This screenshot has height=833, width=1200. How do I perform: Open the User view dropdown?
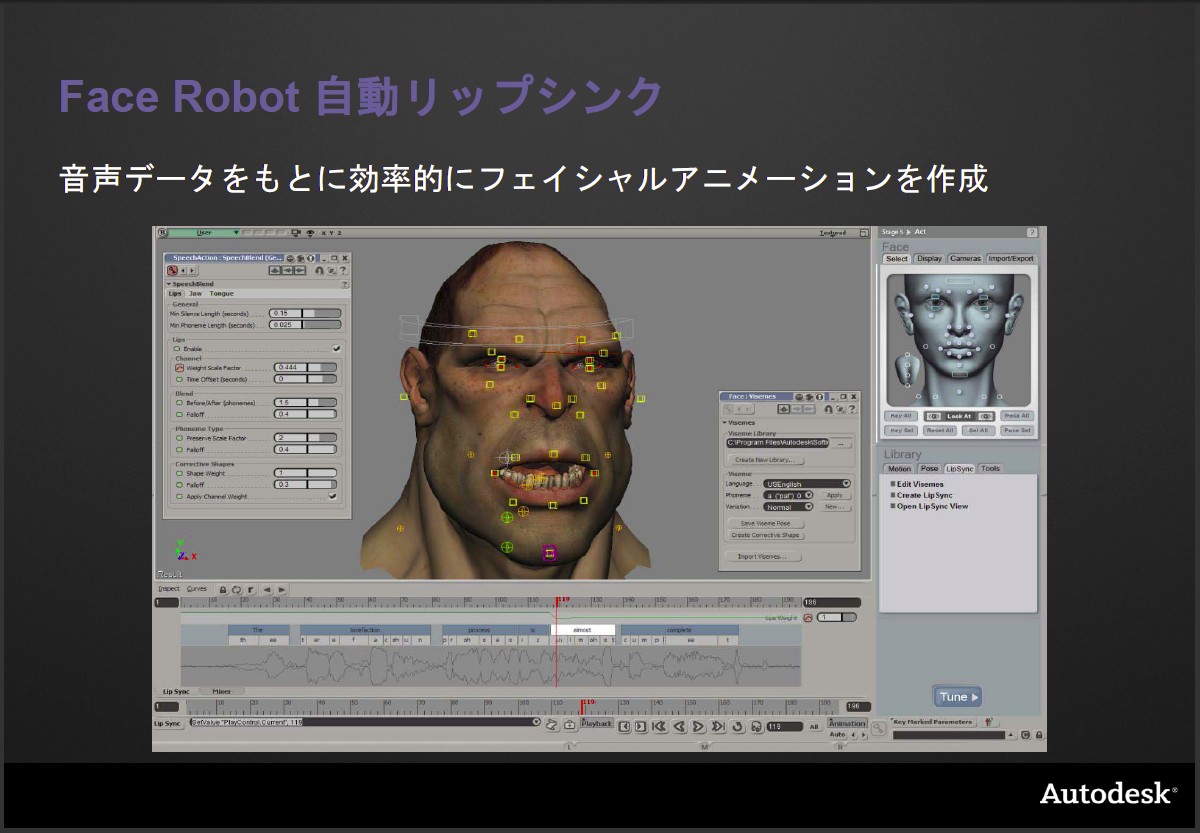coord(204,232)
